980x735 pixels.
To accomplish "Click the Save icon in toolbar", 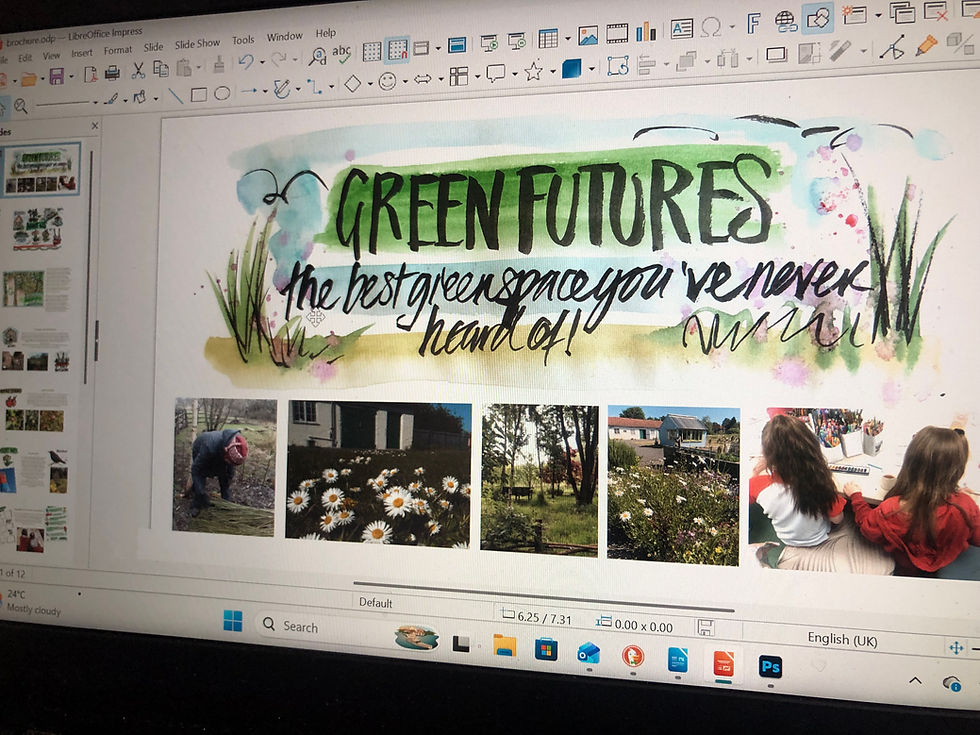I will (x=56, y=76).
